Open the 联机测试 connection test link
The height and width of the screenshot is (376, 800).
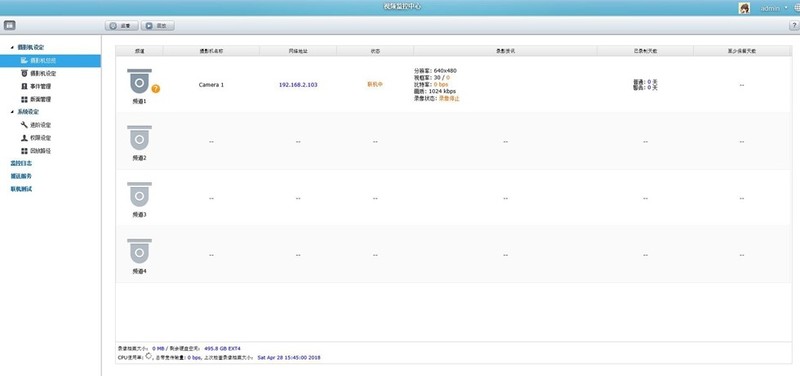(21, 189)
